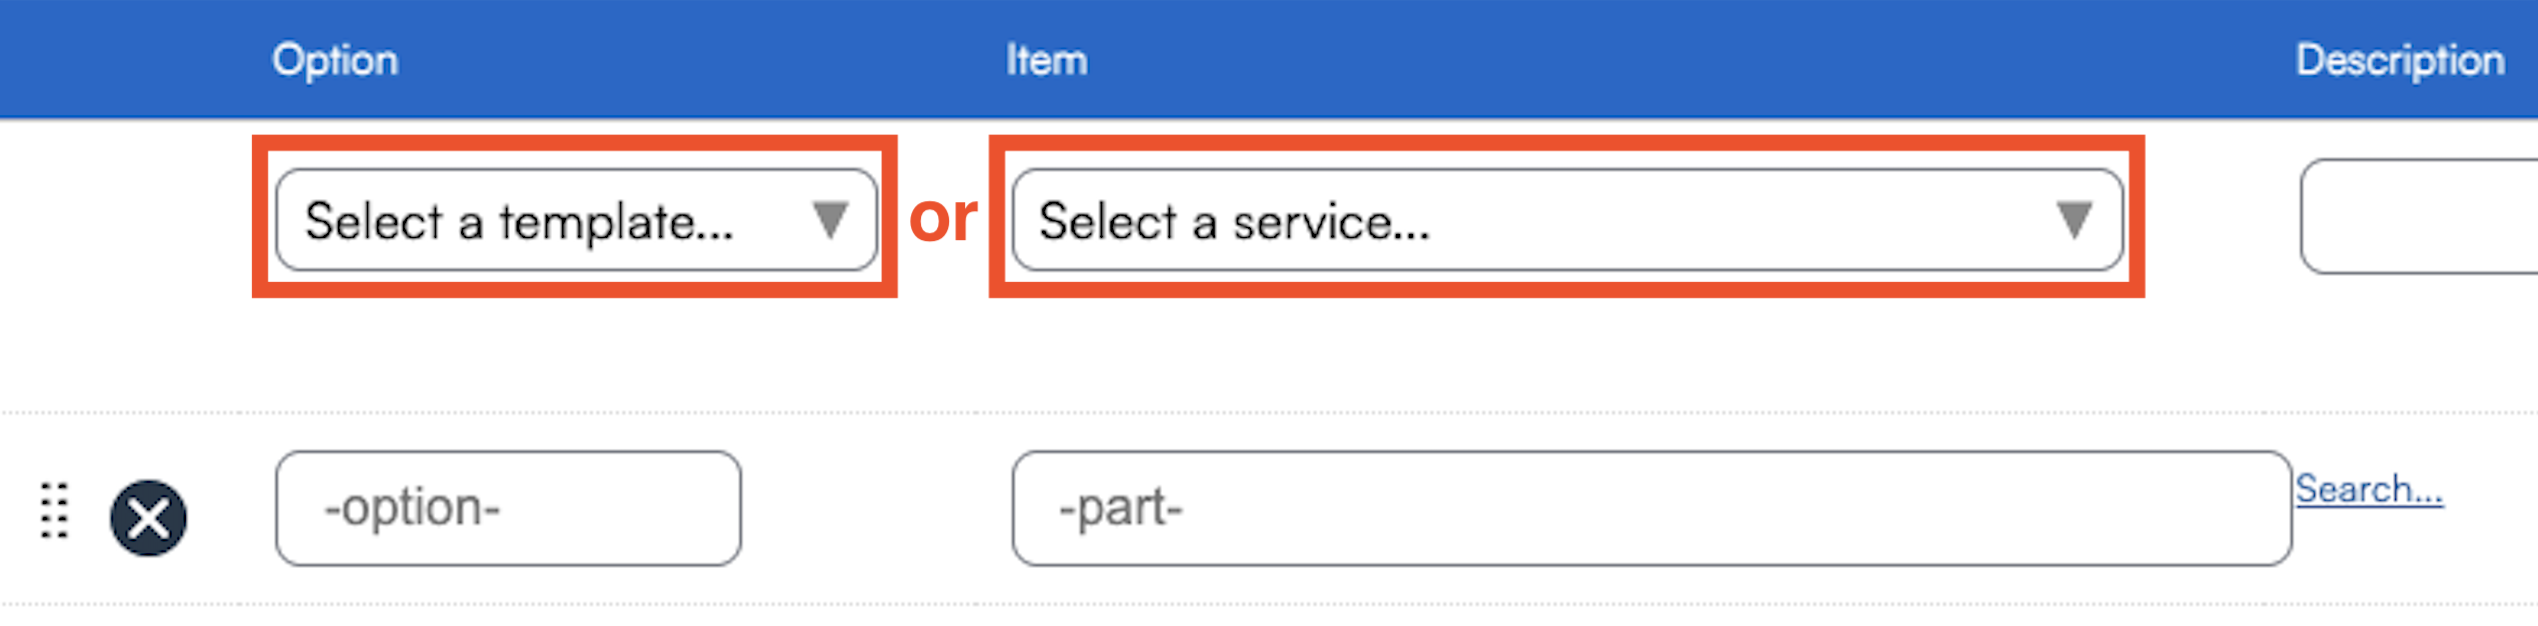
Task: Click the Option column header
Action: point(335,60)
